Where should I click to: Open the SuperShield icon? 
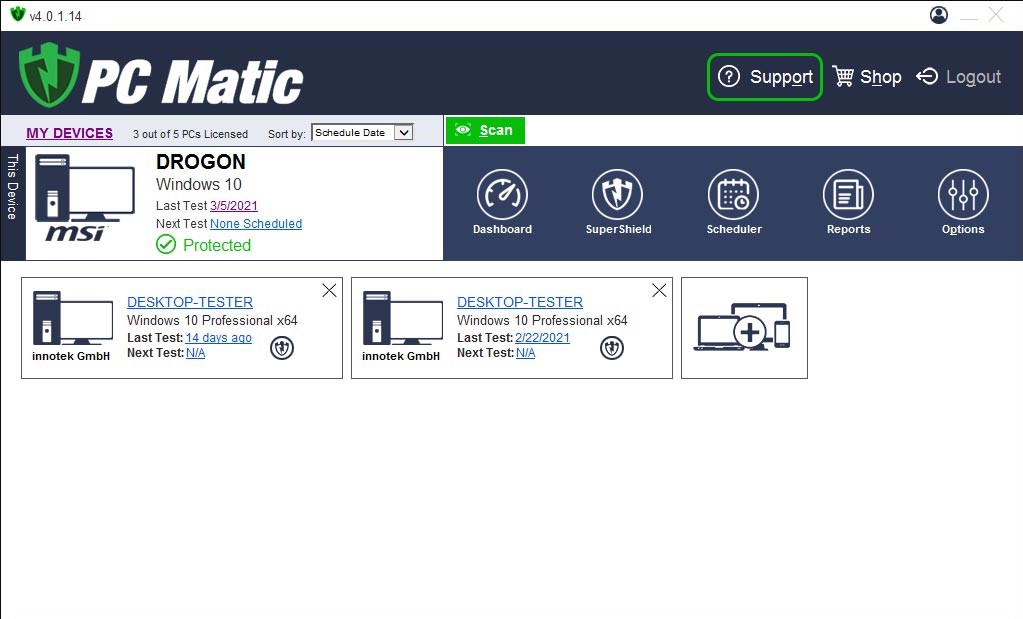[618, 195]
